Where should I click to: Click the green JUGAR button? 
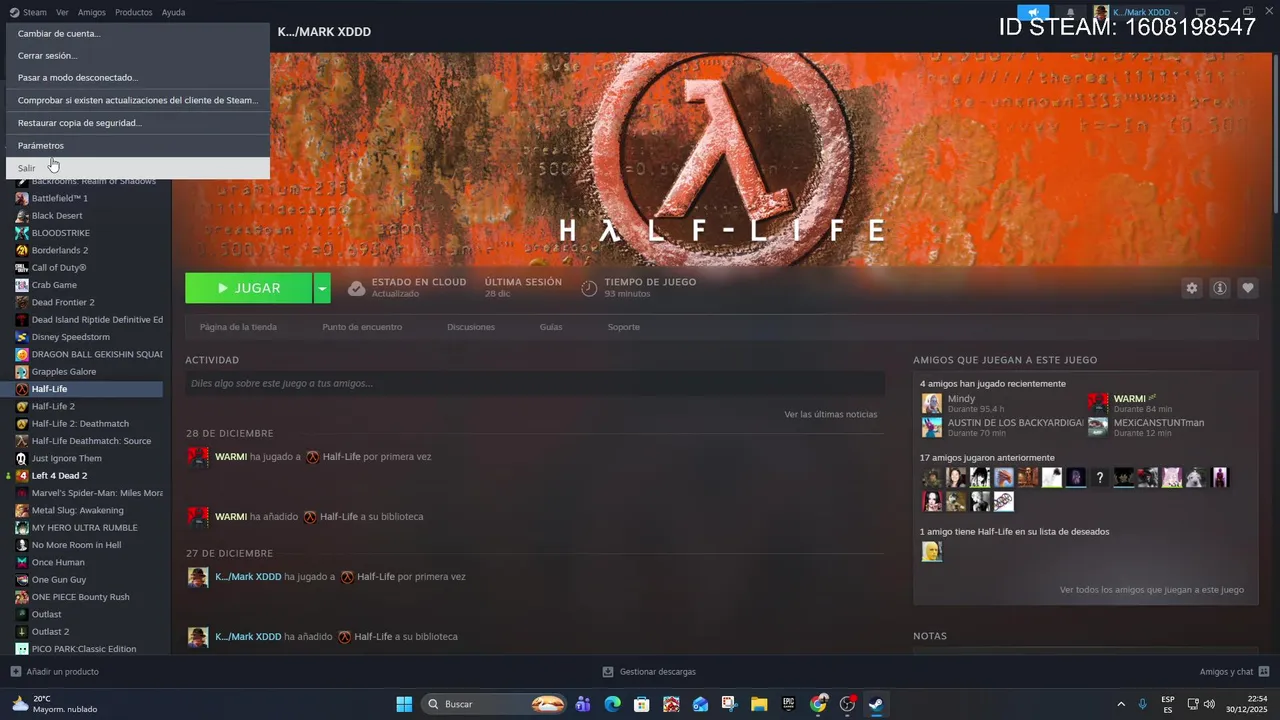click(249, 288)
